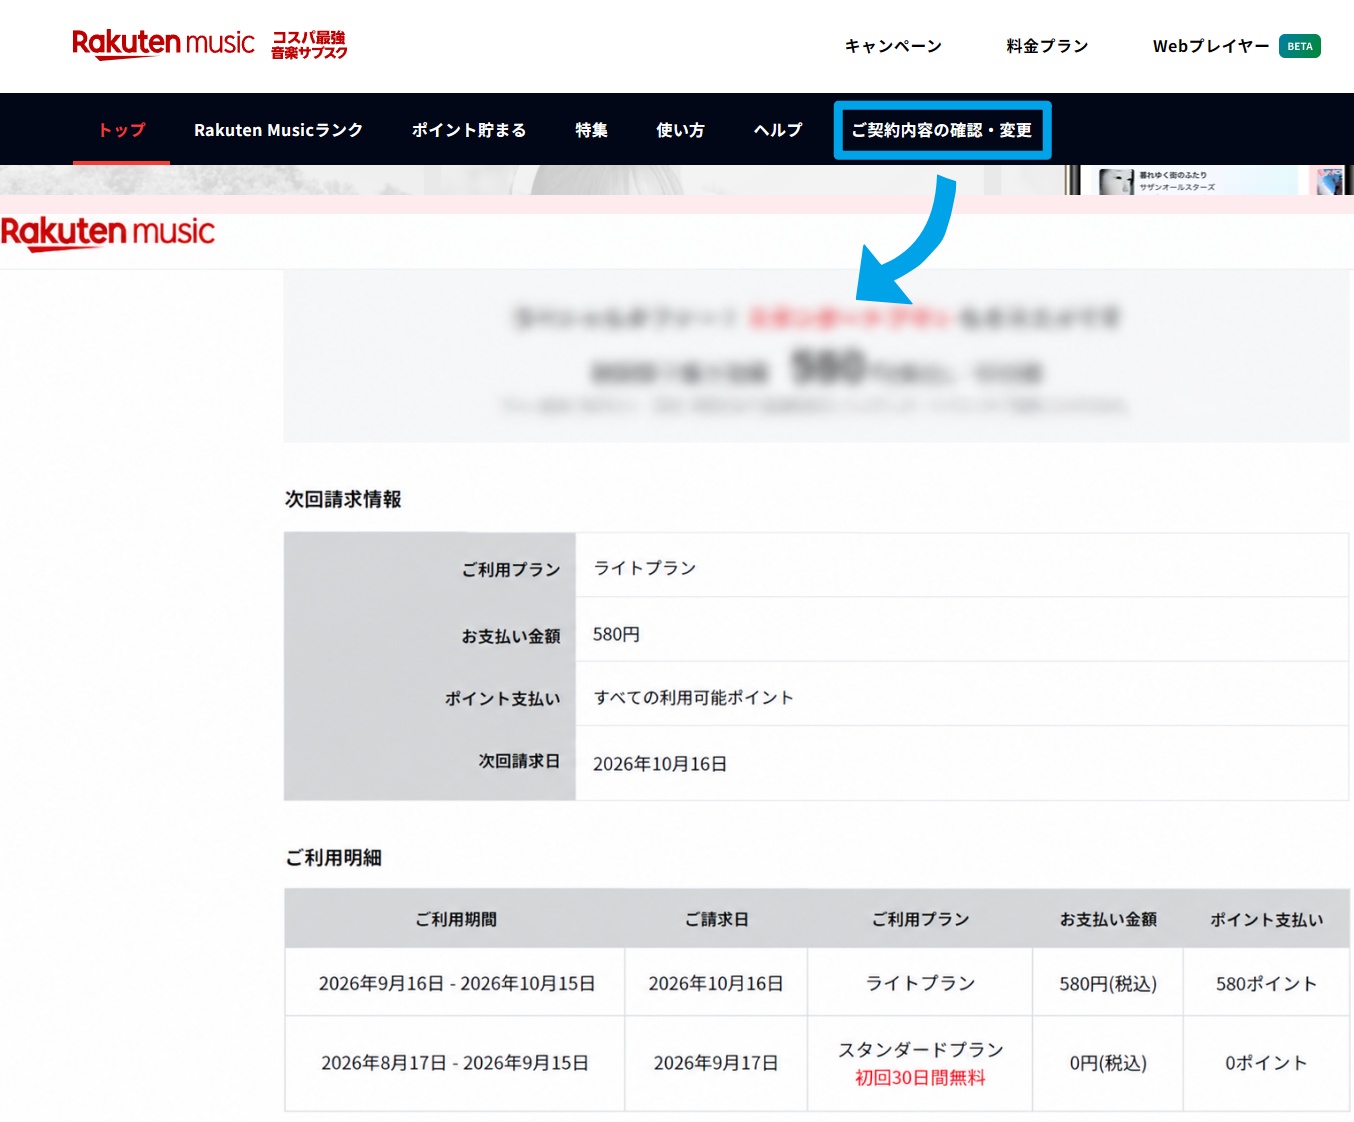1354x1122 pixels.
Task: Click period 2026年8月17日 - 2026年9月15日
Action: click(455, 1063)
